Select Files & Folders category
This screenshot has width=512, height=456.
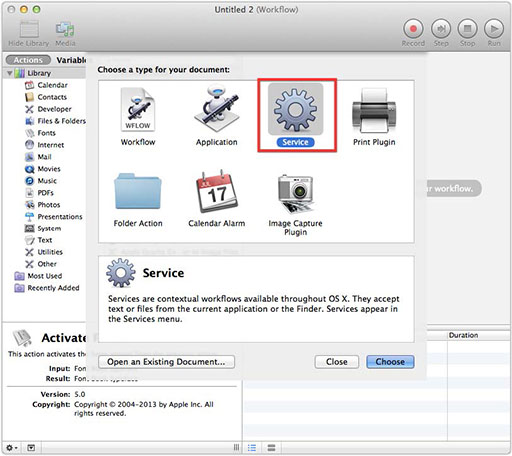point(55,121)
